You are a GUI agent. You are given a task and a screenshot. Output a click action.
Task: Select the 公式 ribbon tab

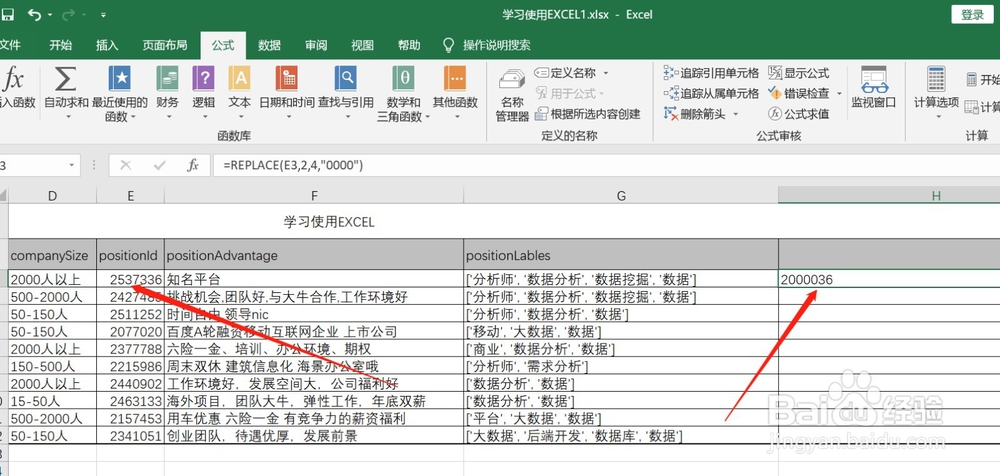[x=223, y=45]
